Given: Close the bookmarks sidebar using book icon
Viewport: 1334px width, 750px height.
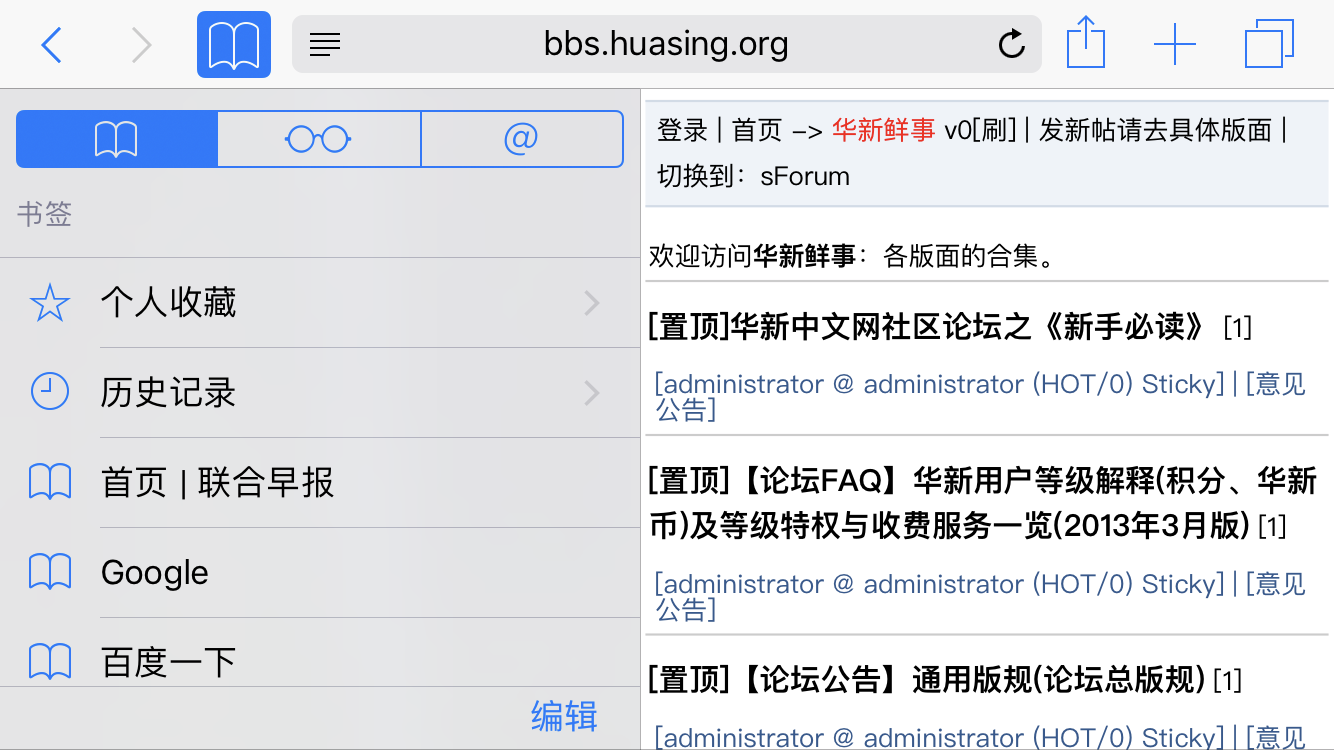Looking at the screenshot, I should (x=234, y=45).
